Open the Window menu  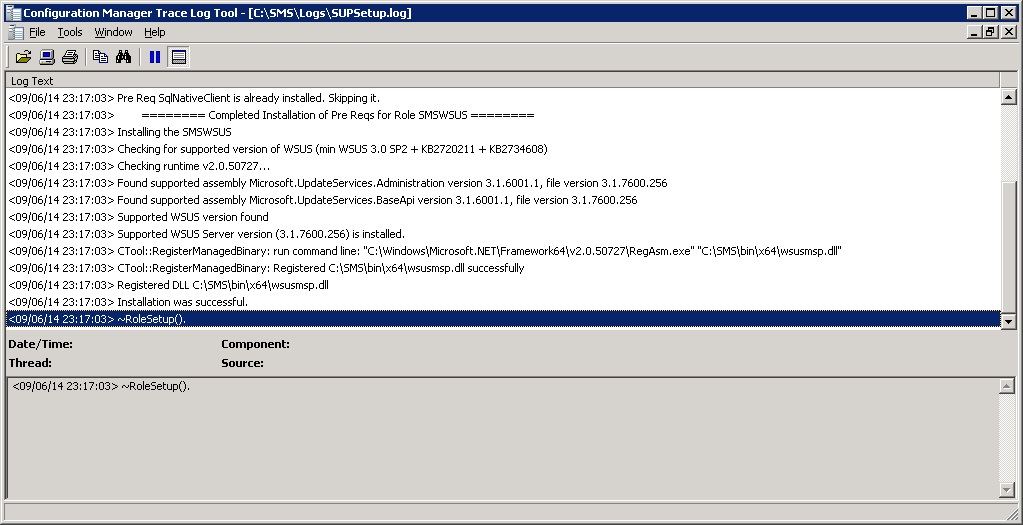click(113, 32)
